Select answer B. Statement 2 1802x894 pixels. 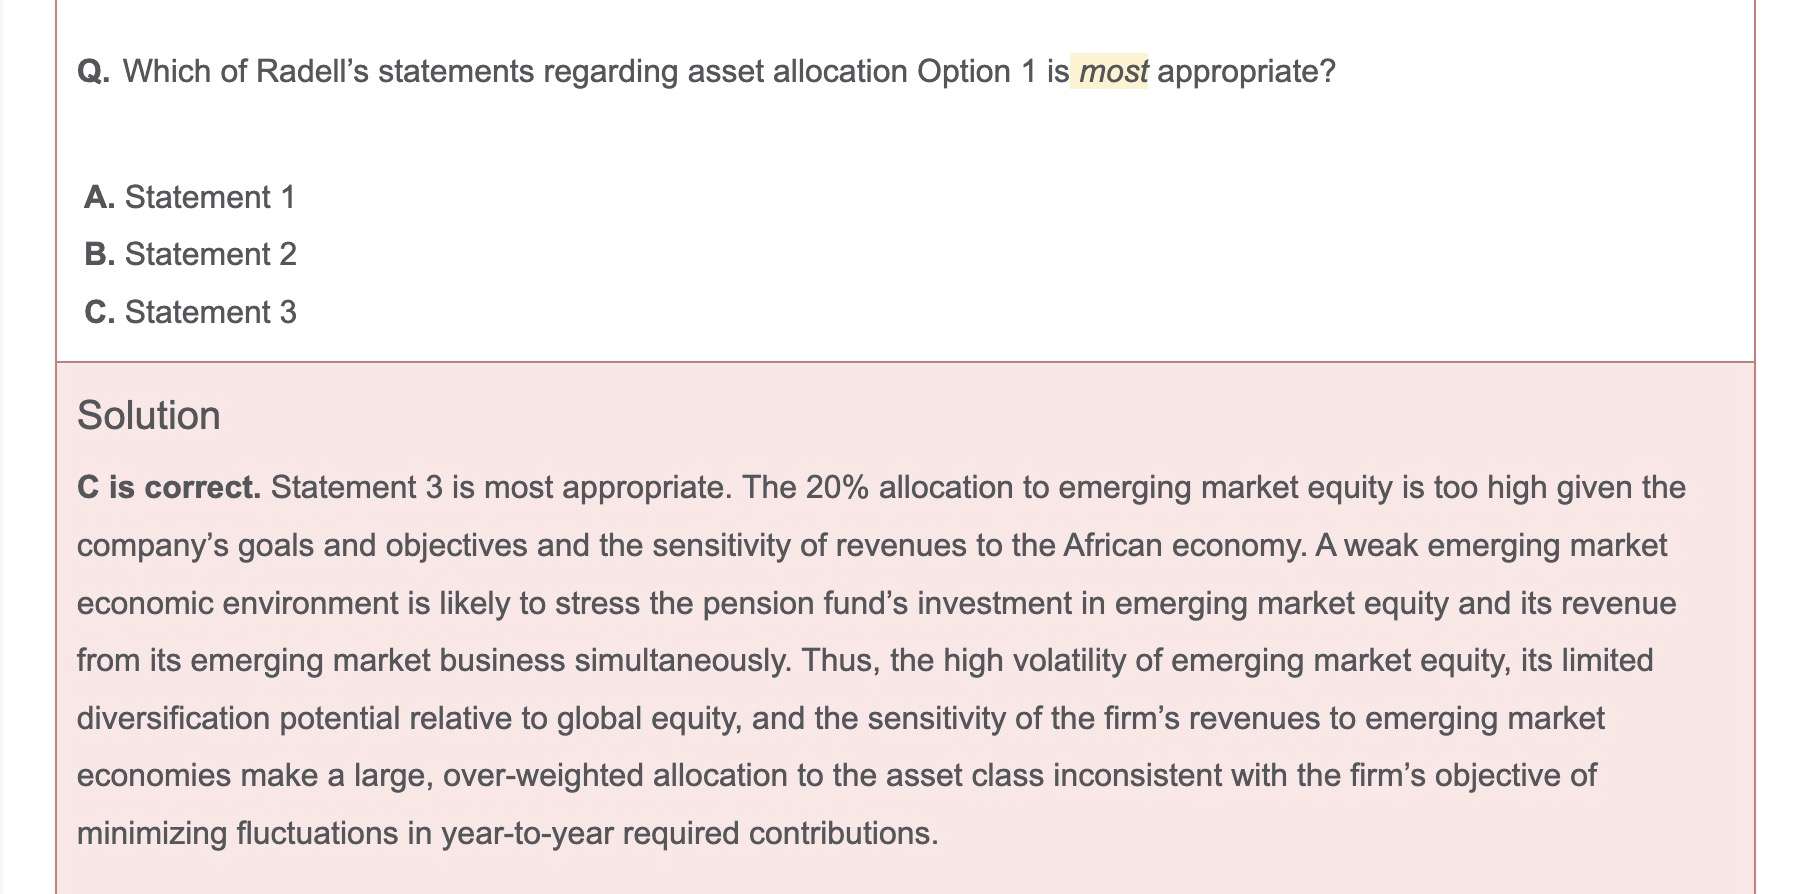pos(190,255)
